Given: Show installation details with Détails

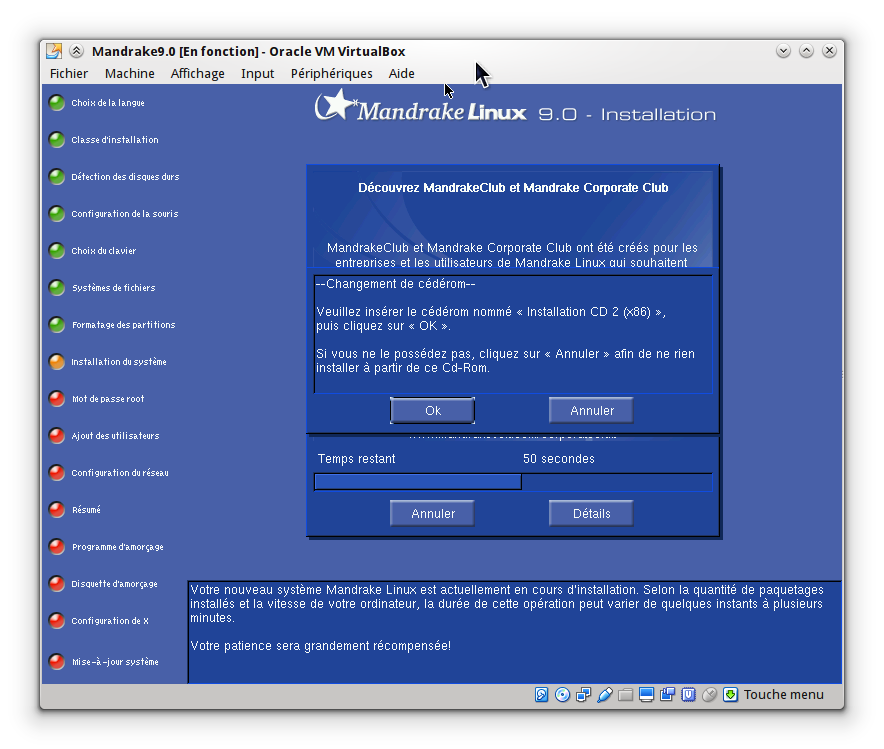Looking at the screenshot, I should 591,513.
